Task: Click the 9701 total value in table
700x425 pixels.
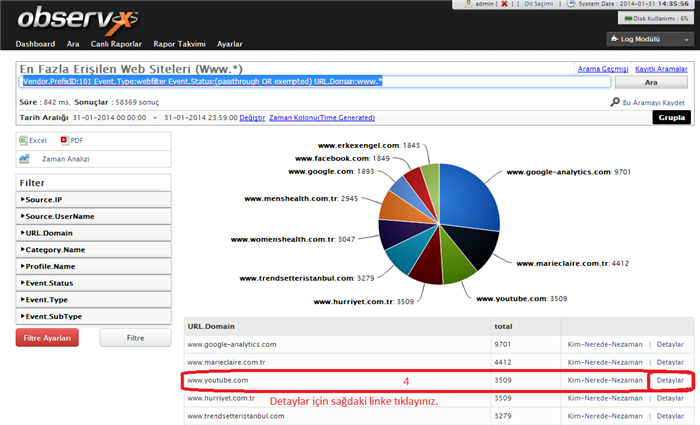Action: [502, 344]
